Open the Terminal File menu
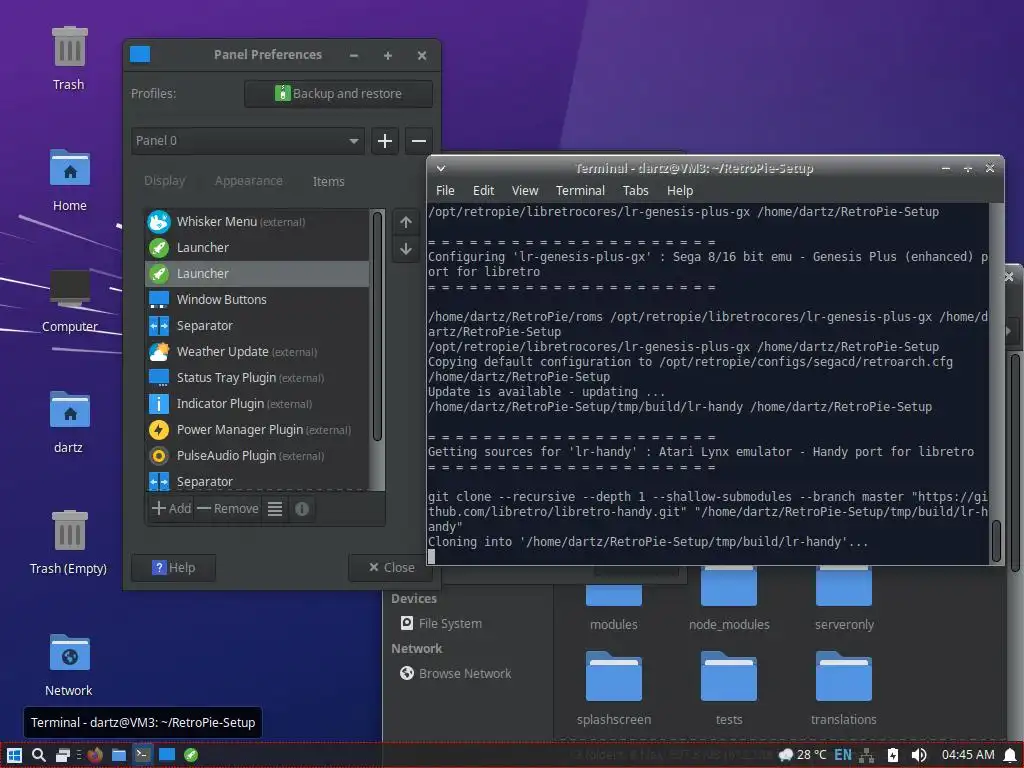This screenshot has width=1024, height=768. point(445,191)
